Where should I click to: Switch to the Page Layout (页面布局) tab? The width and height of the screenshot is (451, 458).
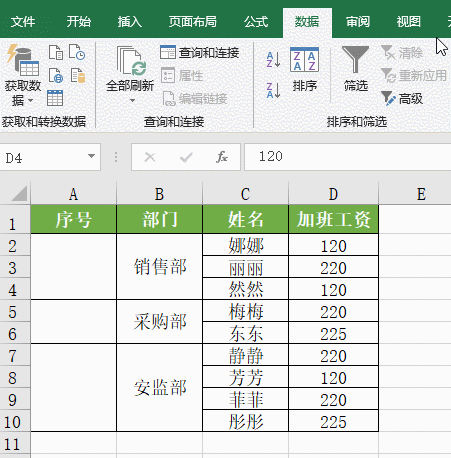pos(193,22)
